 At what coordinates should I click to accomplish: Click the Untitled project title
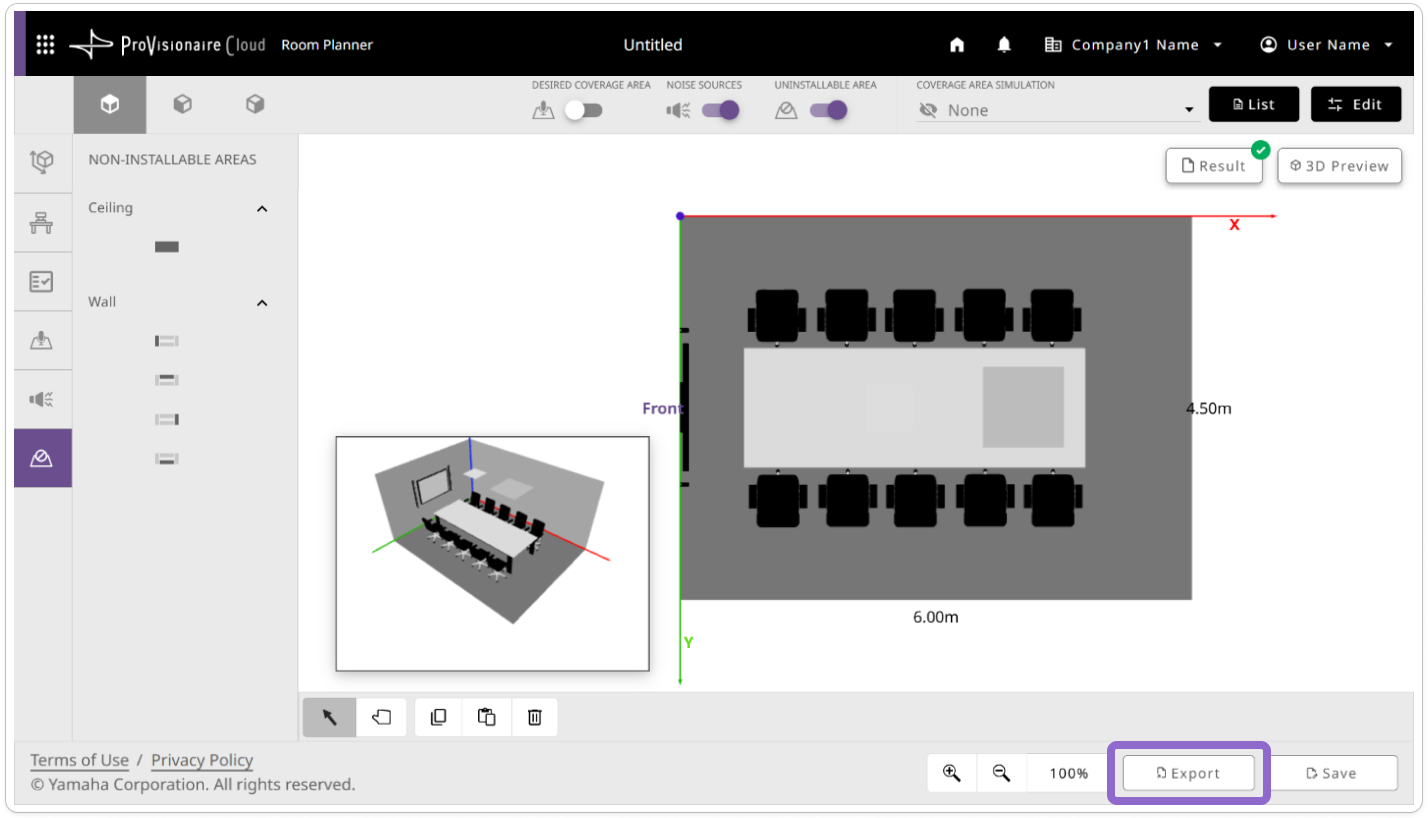click(x=653, y=45)
